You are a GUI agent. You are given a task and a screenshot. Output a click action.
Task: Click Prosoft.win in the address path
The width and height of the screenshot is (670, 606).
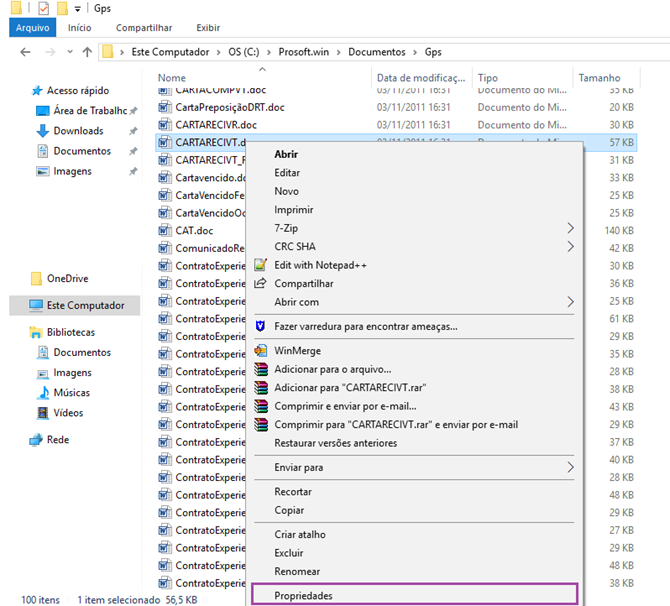(304, 52)
